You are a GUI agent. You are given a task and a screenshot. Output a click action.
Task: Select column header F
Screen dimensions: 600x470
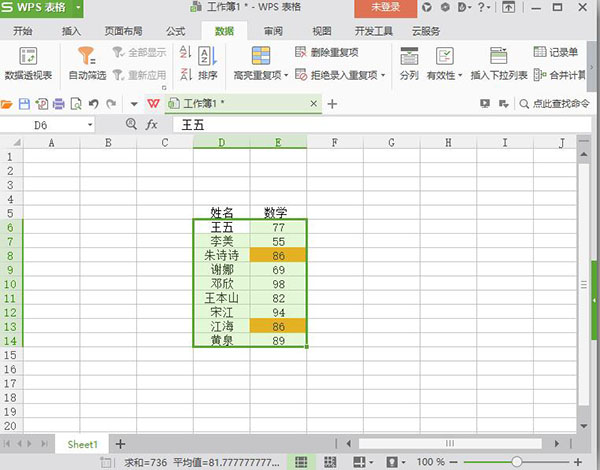(x=334, y=143)
